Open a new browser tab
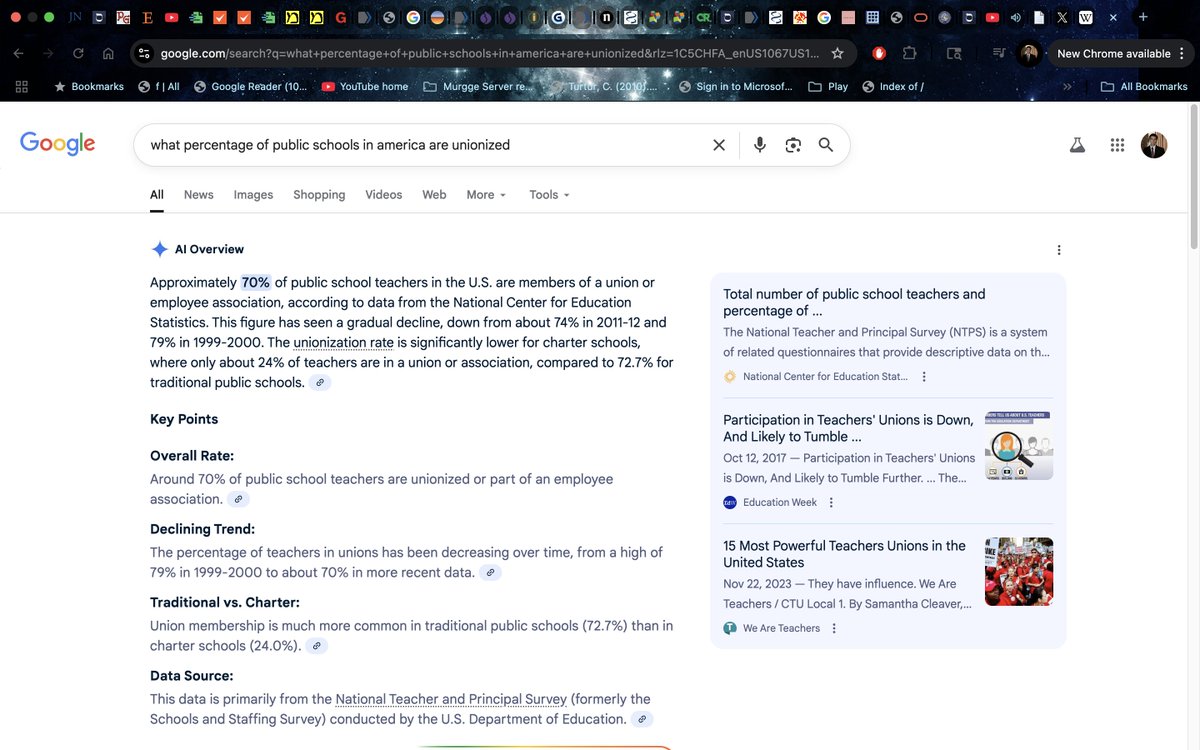This screenshot has width=1200, height=750. click(x=1143, y=17)
